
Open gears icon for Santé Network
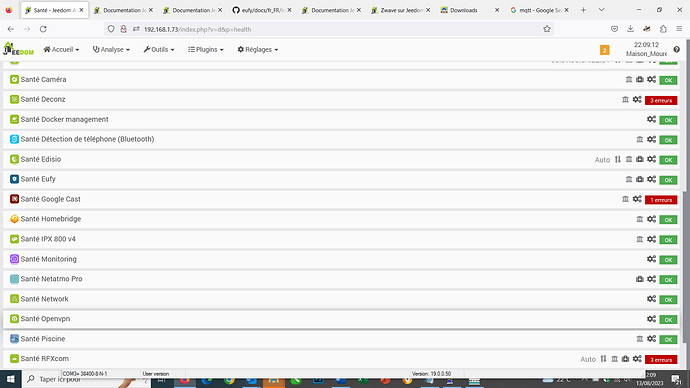[x=651, y=299]
